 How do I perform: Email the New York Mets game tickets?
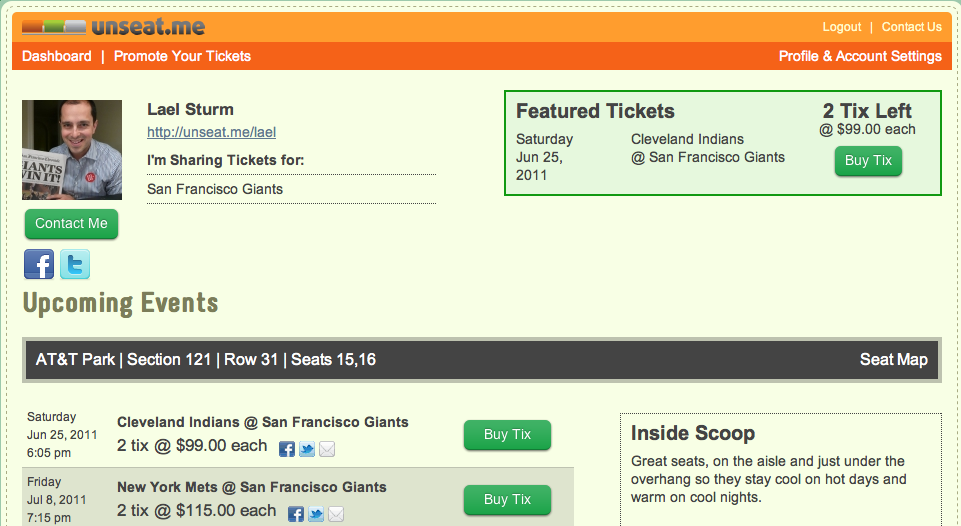coord(336,514)
